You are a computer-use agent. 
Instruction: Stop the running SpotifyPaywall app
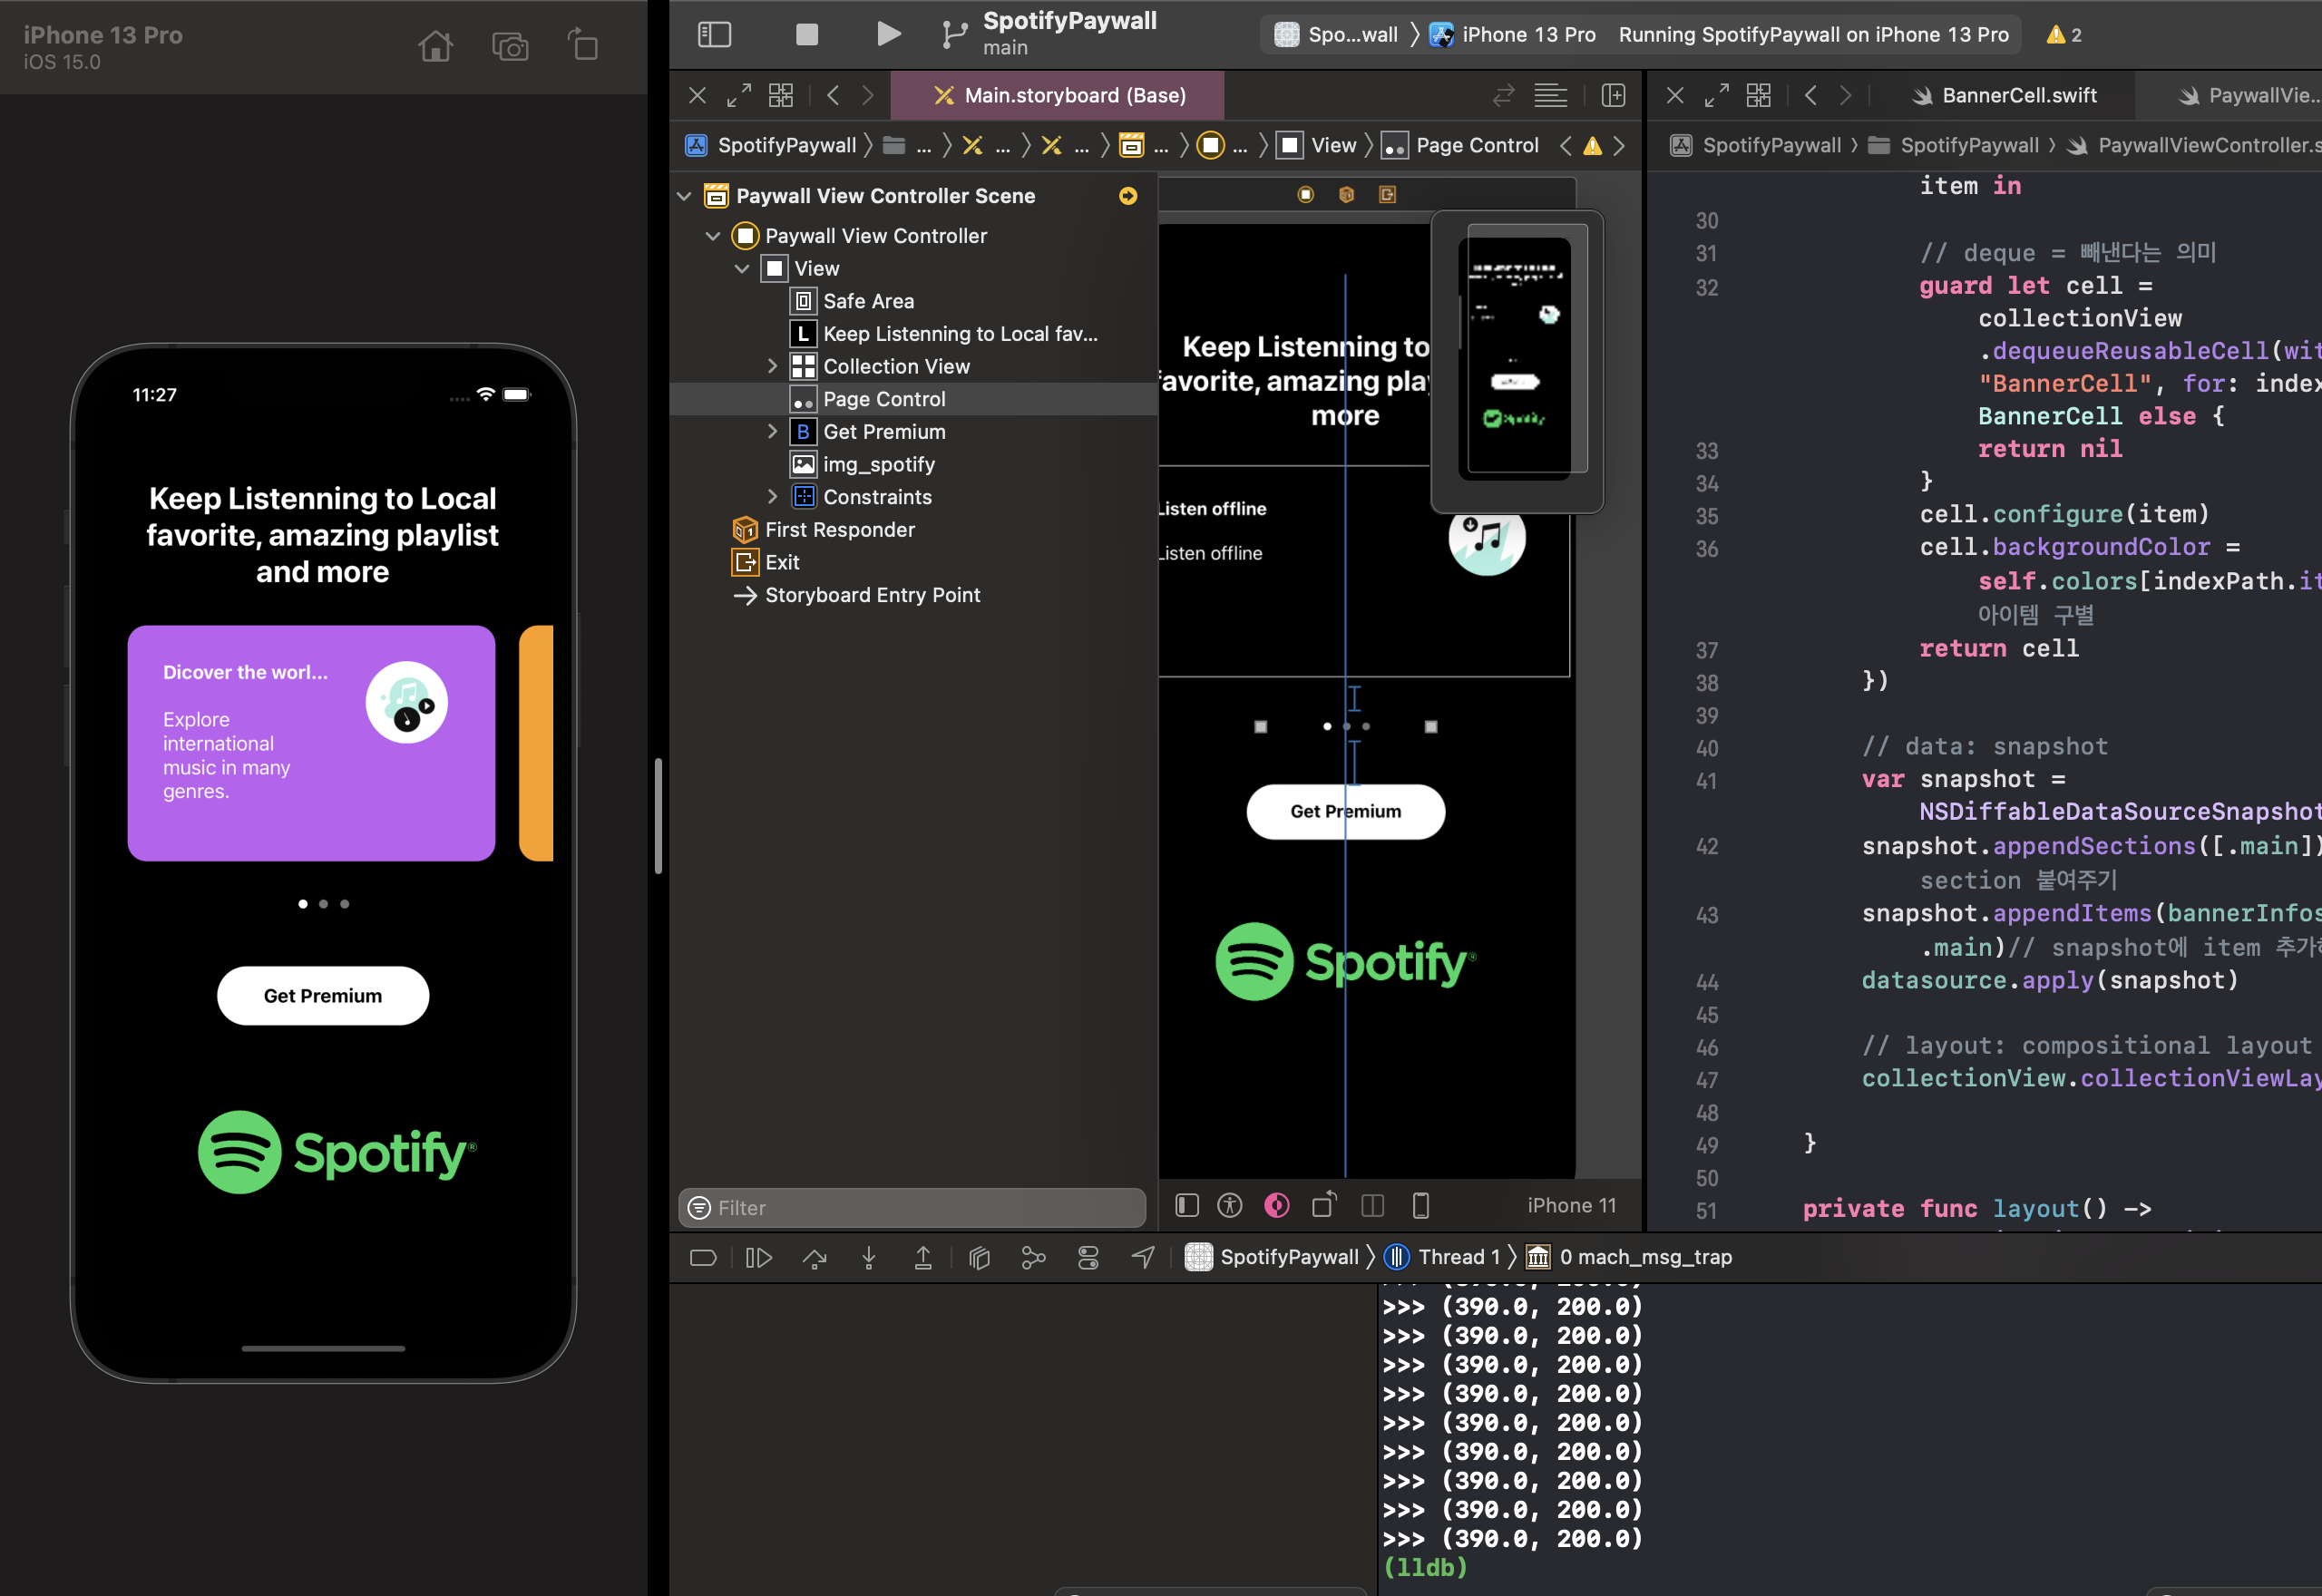[806, 34]
